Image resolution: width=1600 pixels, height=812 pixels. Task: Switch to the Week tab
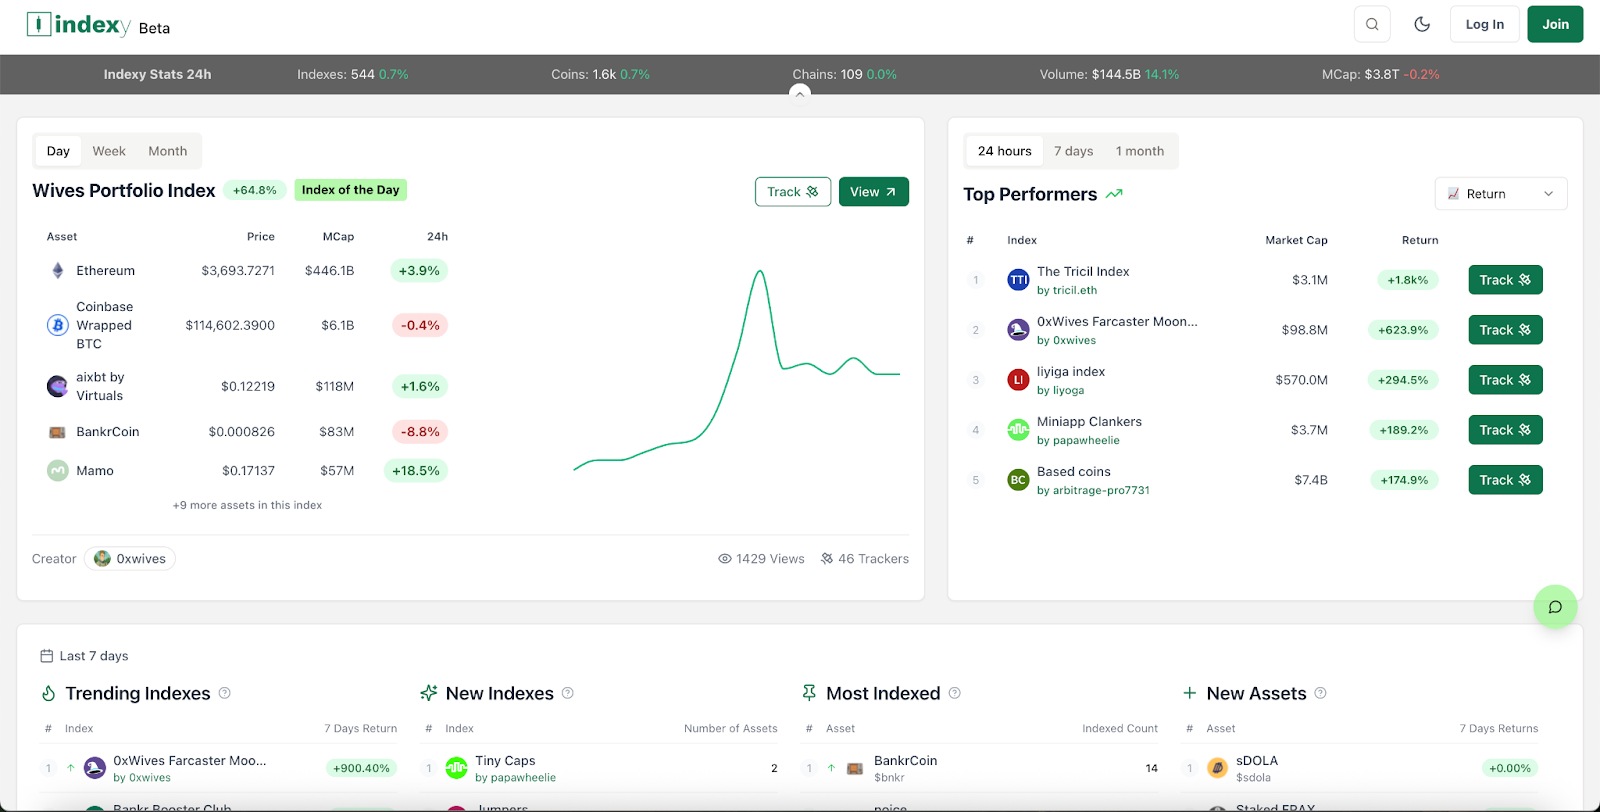(x=109, y=151)
